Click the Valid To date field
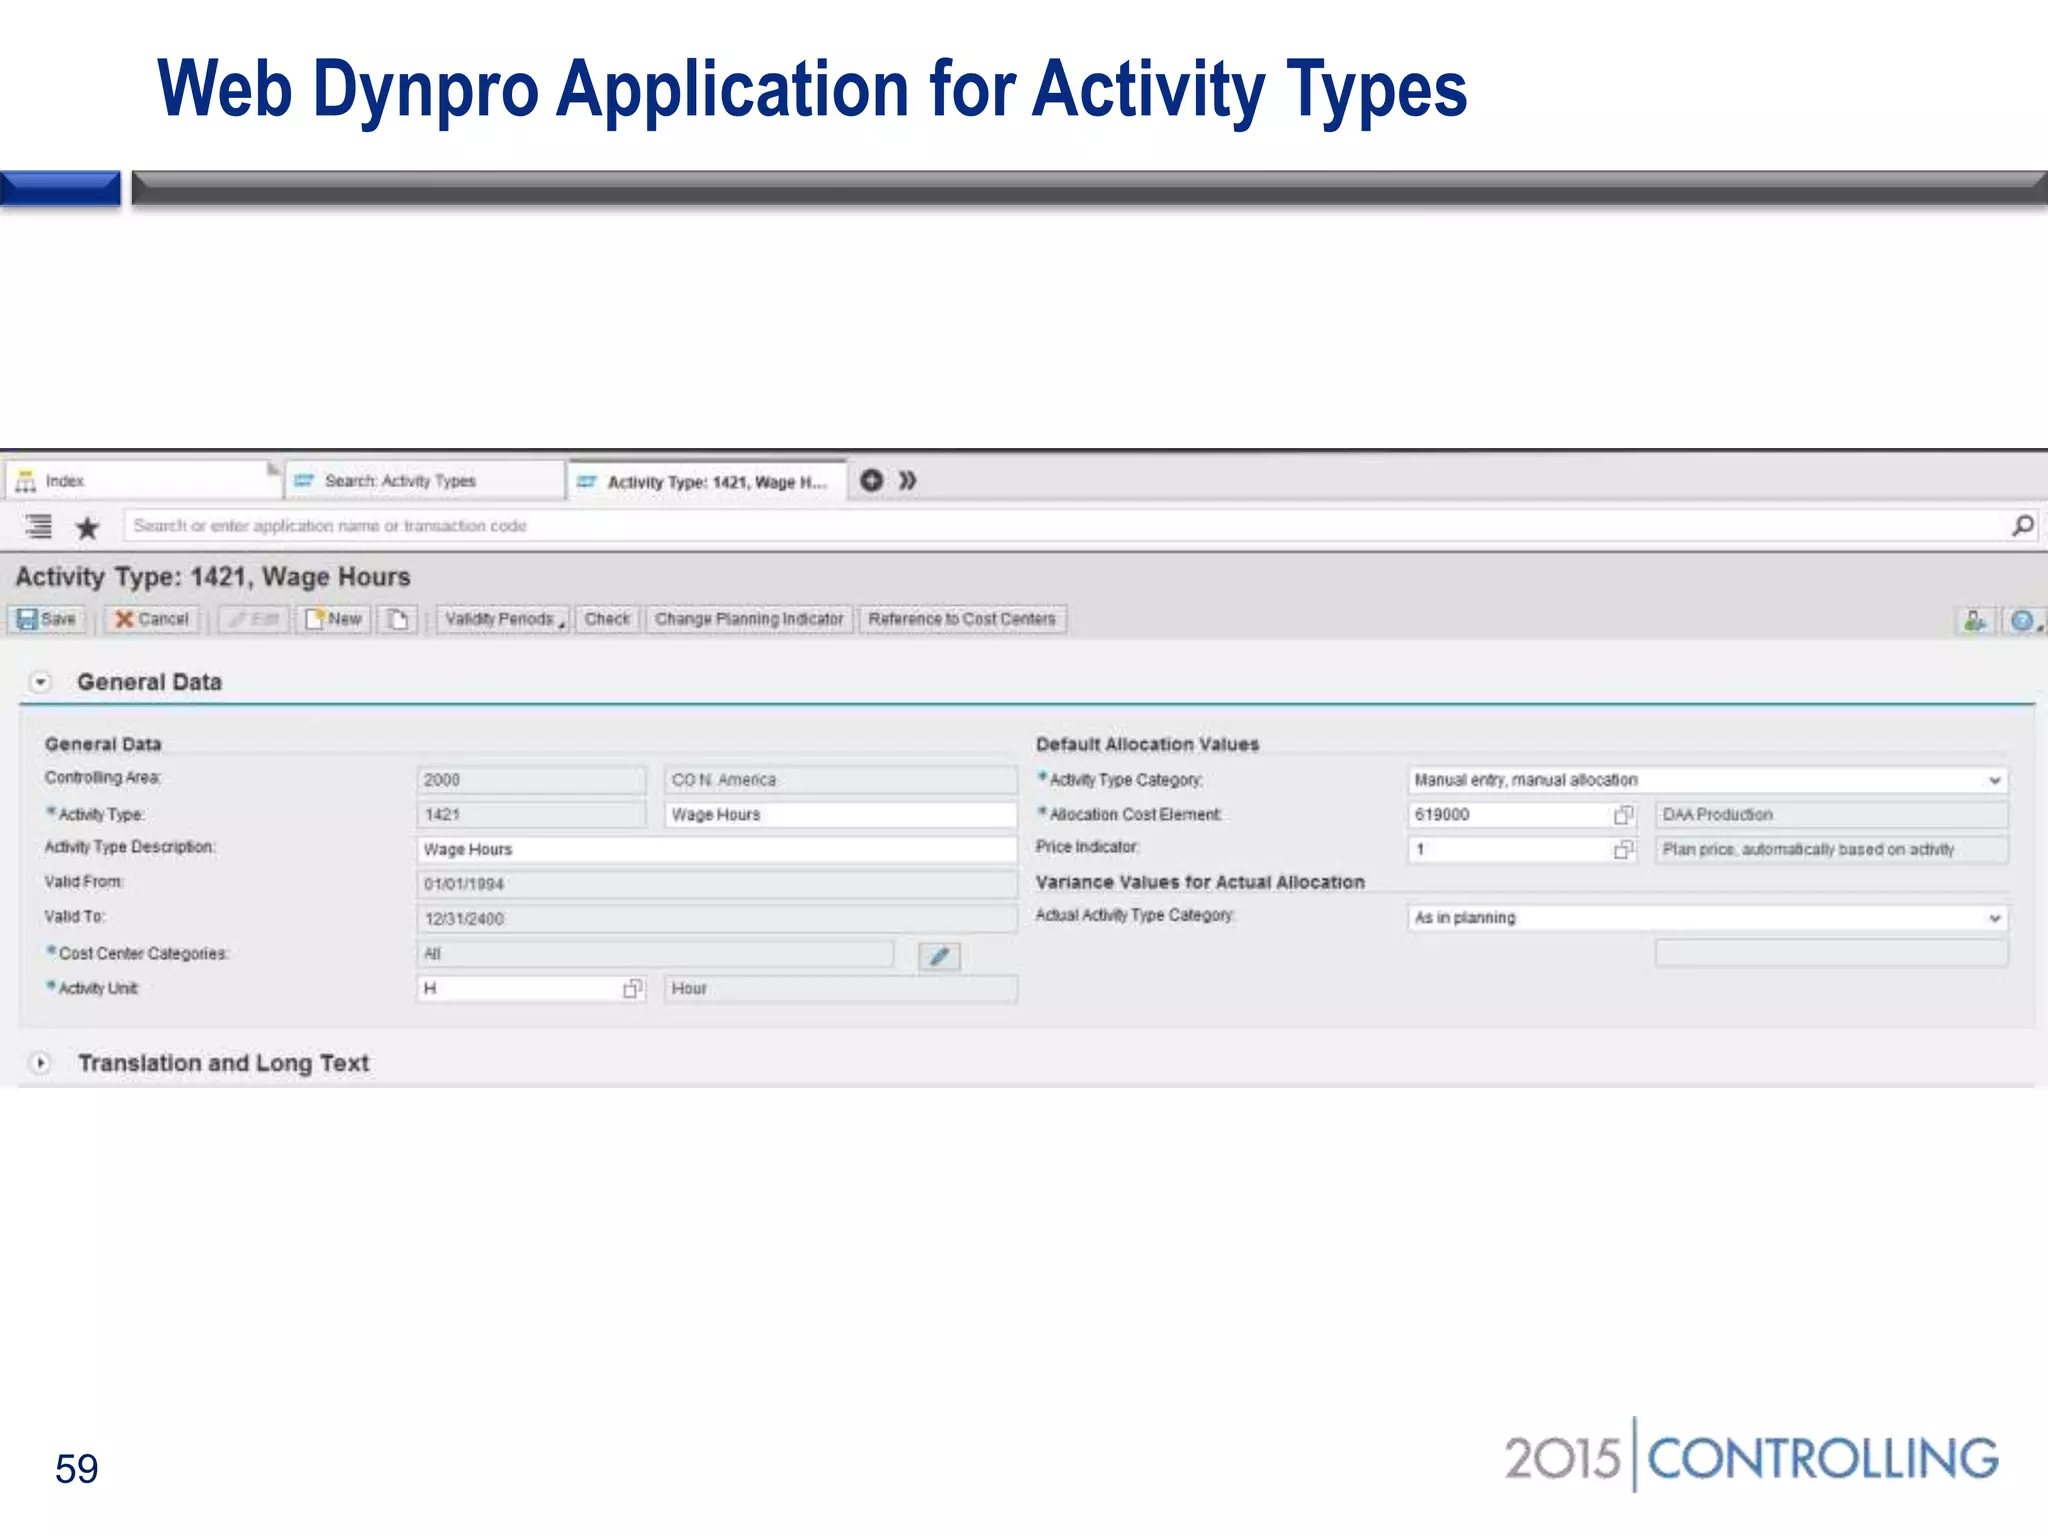The image size is (2048, 1536). (x=717, y=919)
